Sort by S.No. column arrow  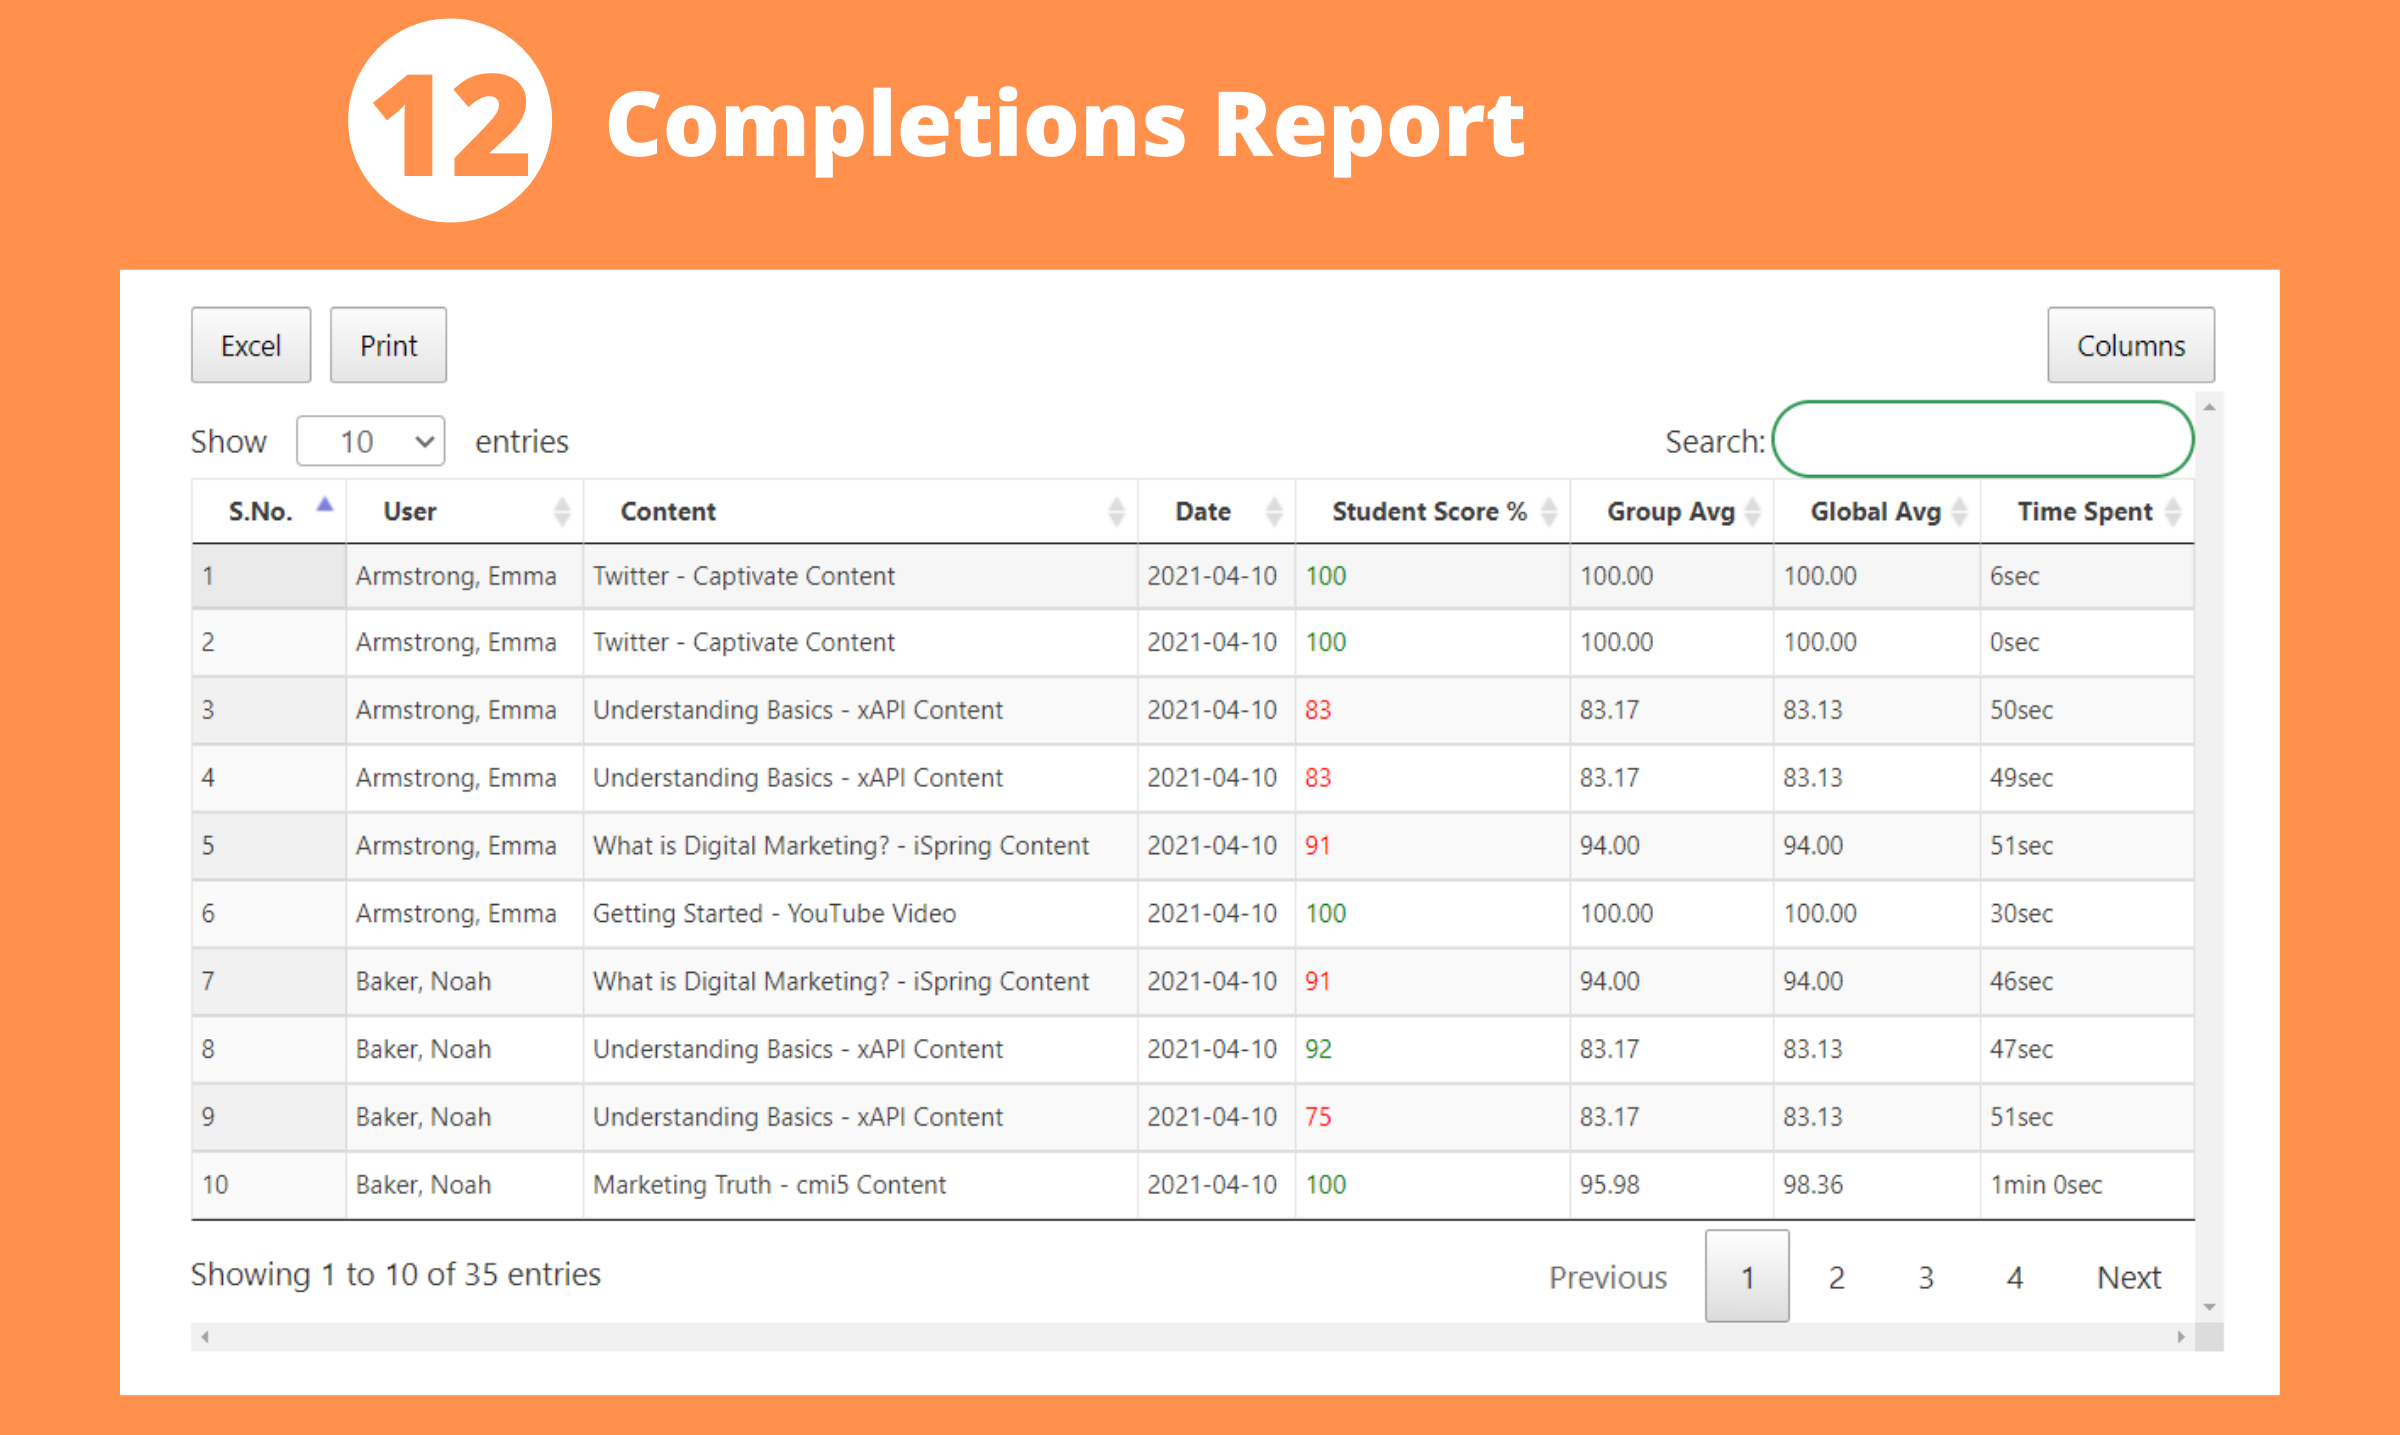(x=324, y=506)
